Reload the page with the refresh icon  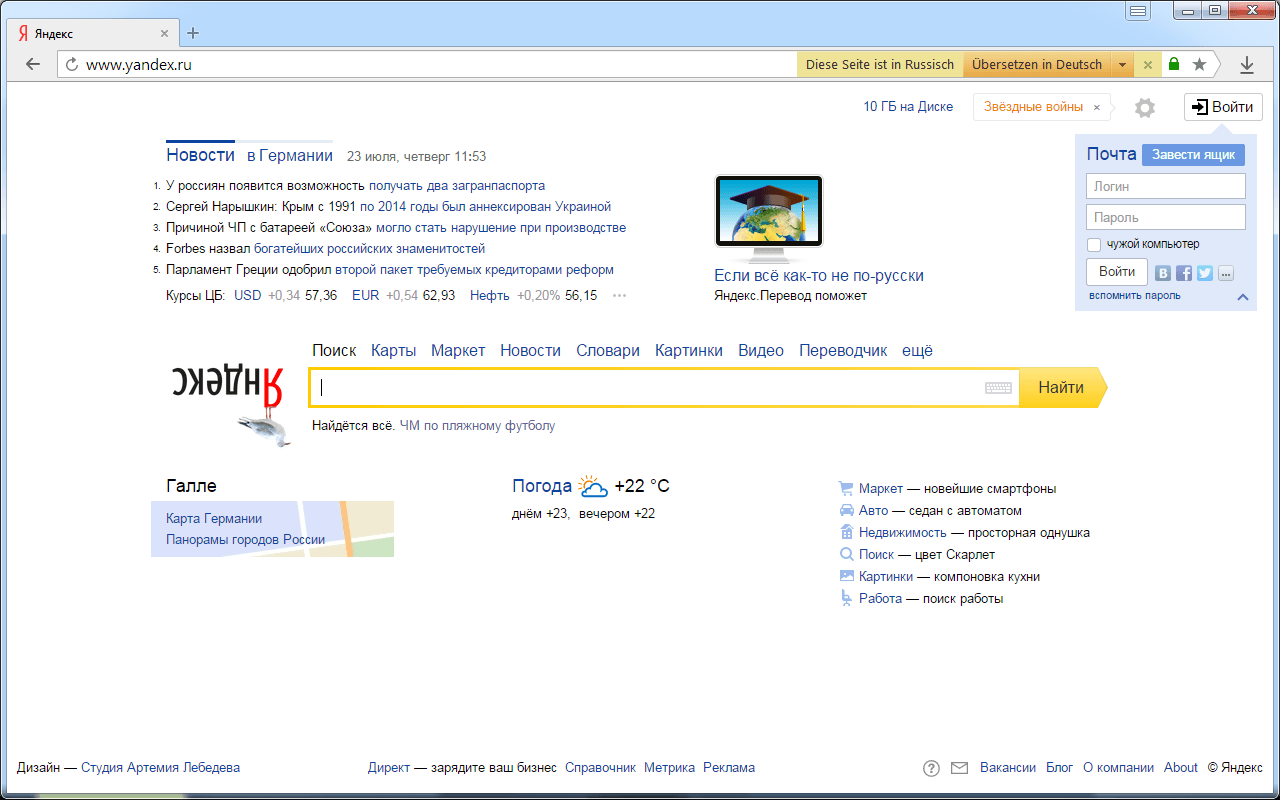pos(72,65)
